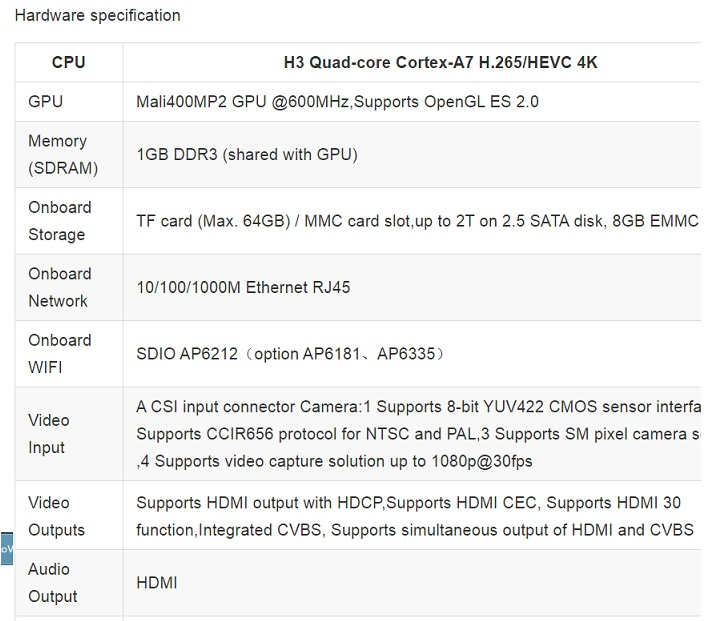
Task: Select the CPU header cell
Action: (69, 62)
